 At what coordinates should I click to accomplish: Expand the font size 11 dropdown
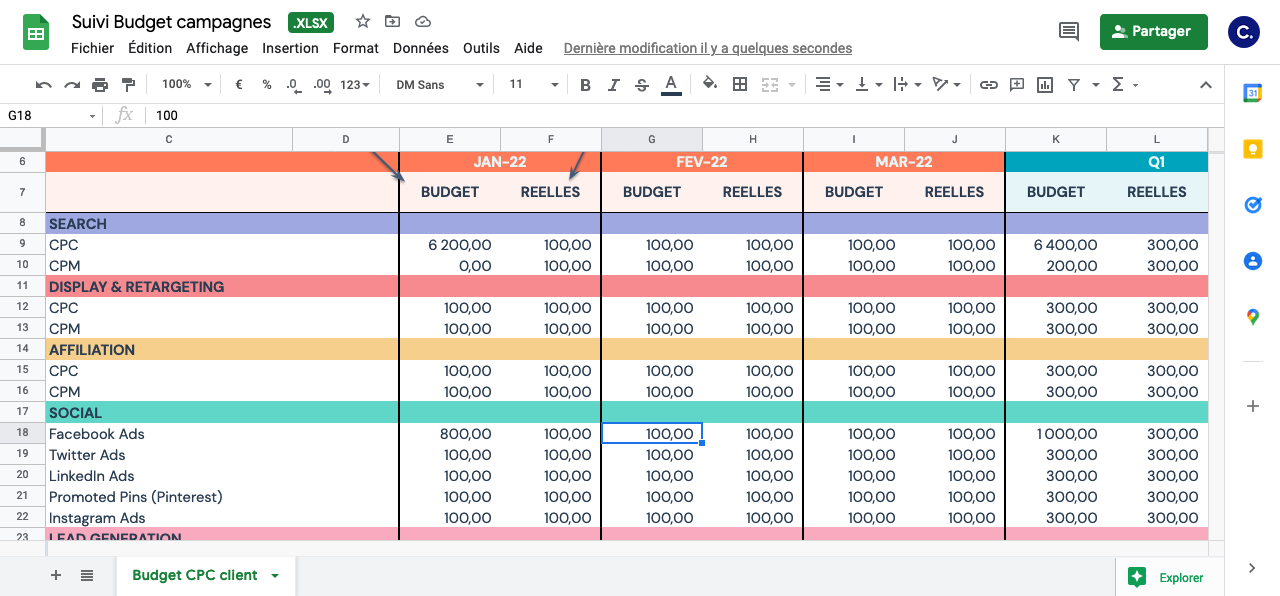pos(533,85)
